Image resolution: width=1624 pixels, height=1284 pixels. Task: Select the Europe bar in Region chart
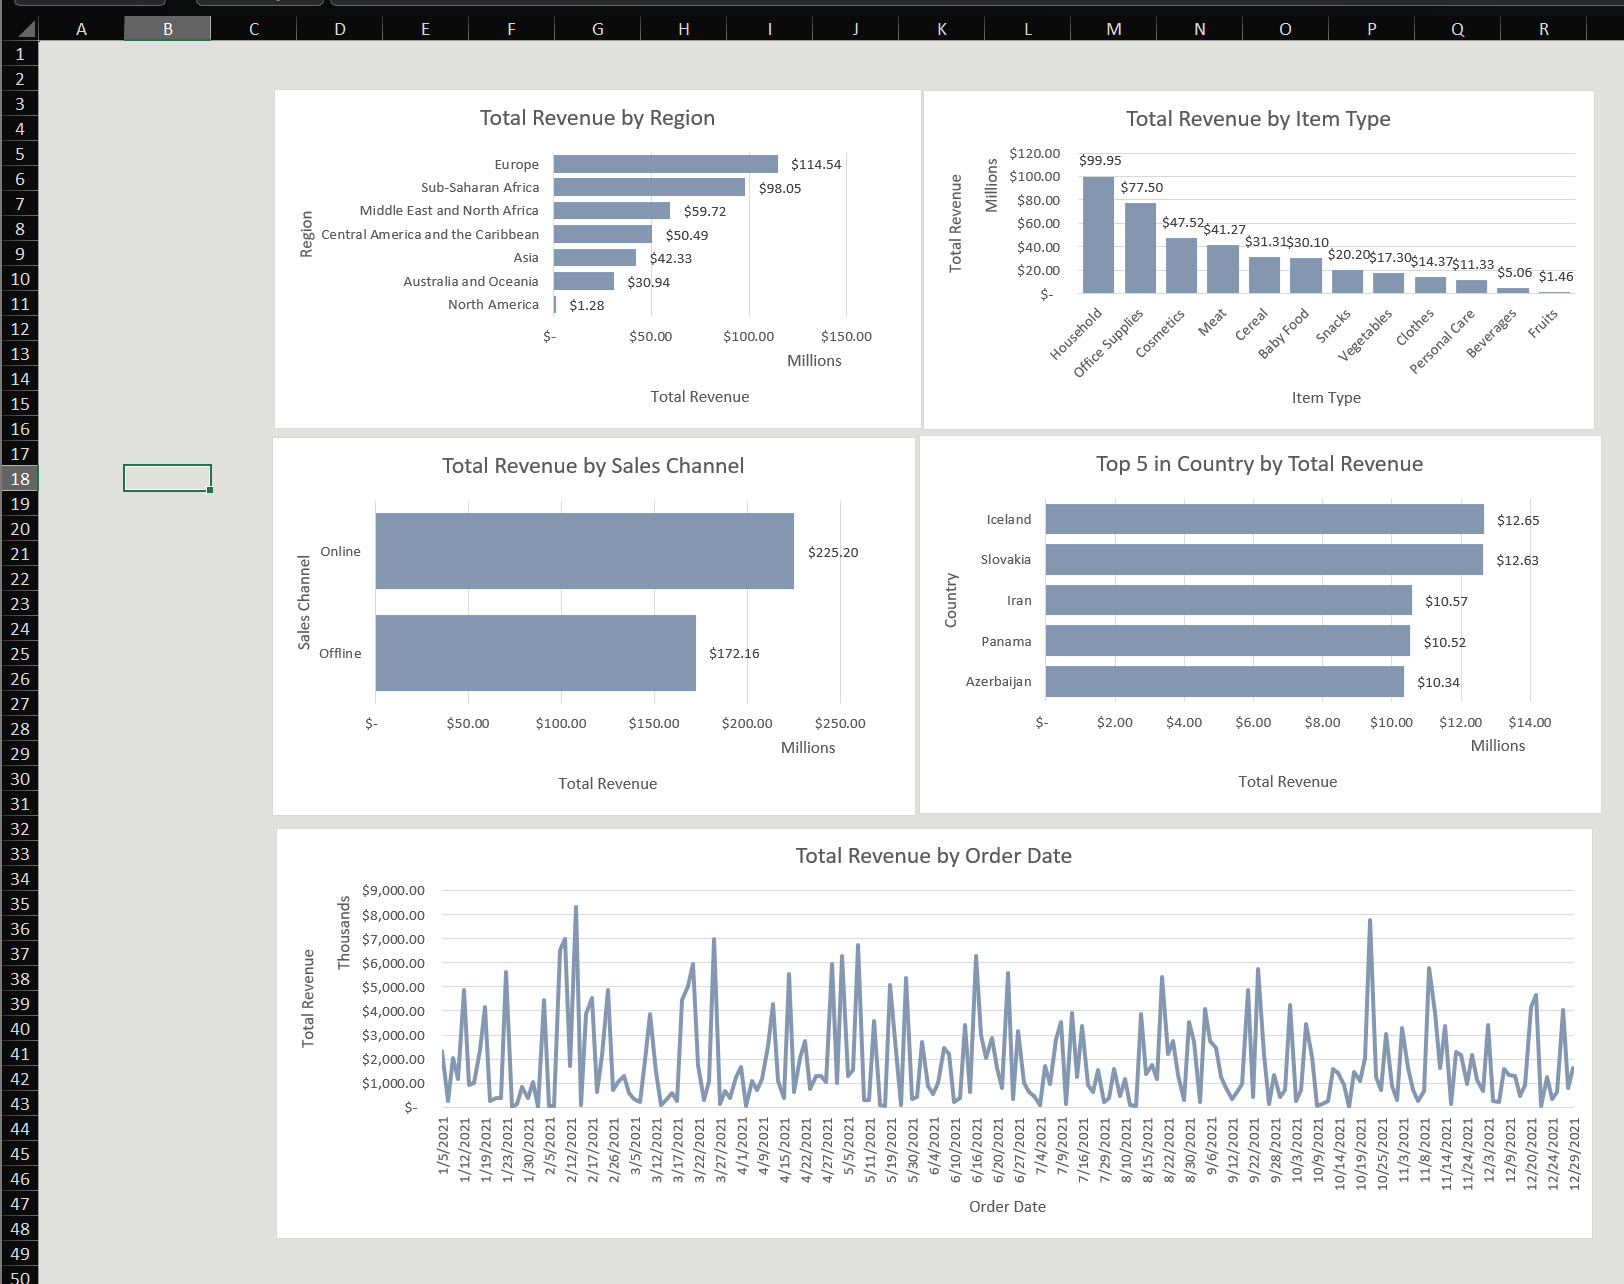tap(666, 164)
